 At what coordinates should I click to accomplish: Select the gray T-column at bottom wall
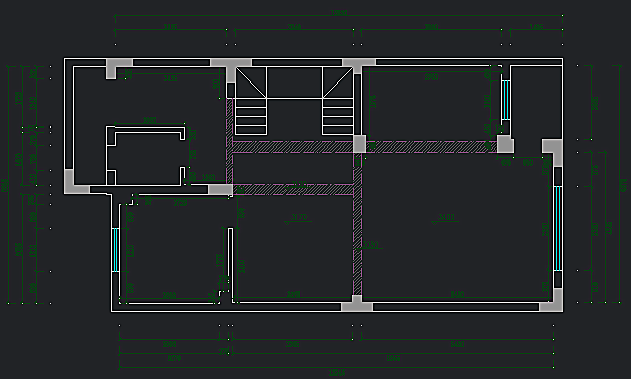pyautogui.click(x=357, y=304)
